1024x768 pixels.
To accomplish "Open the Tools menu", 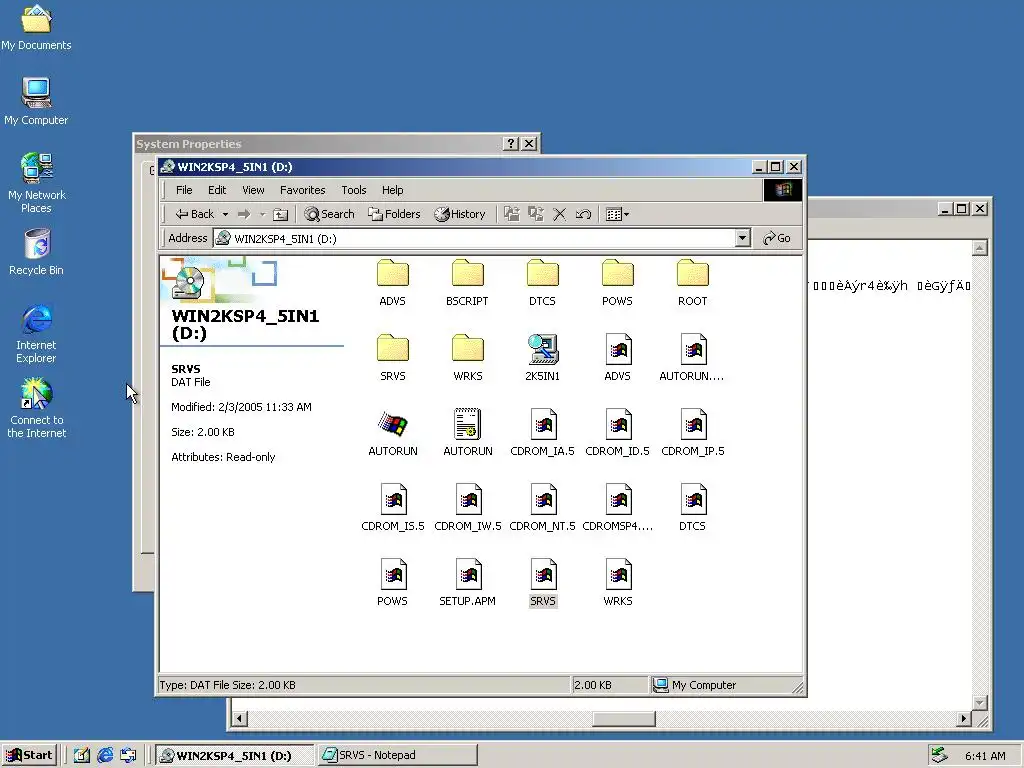I will tap(353, 190).
